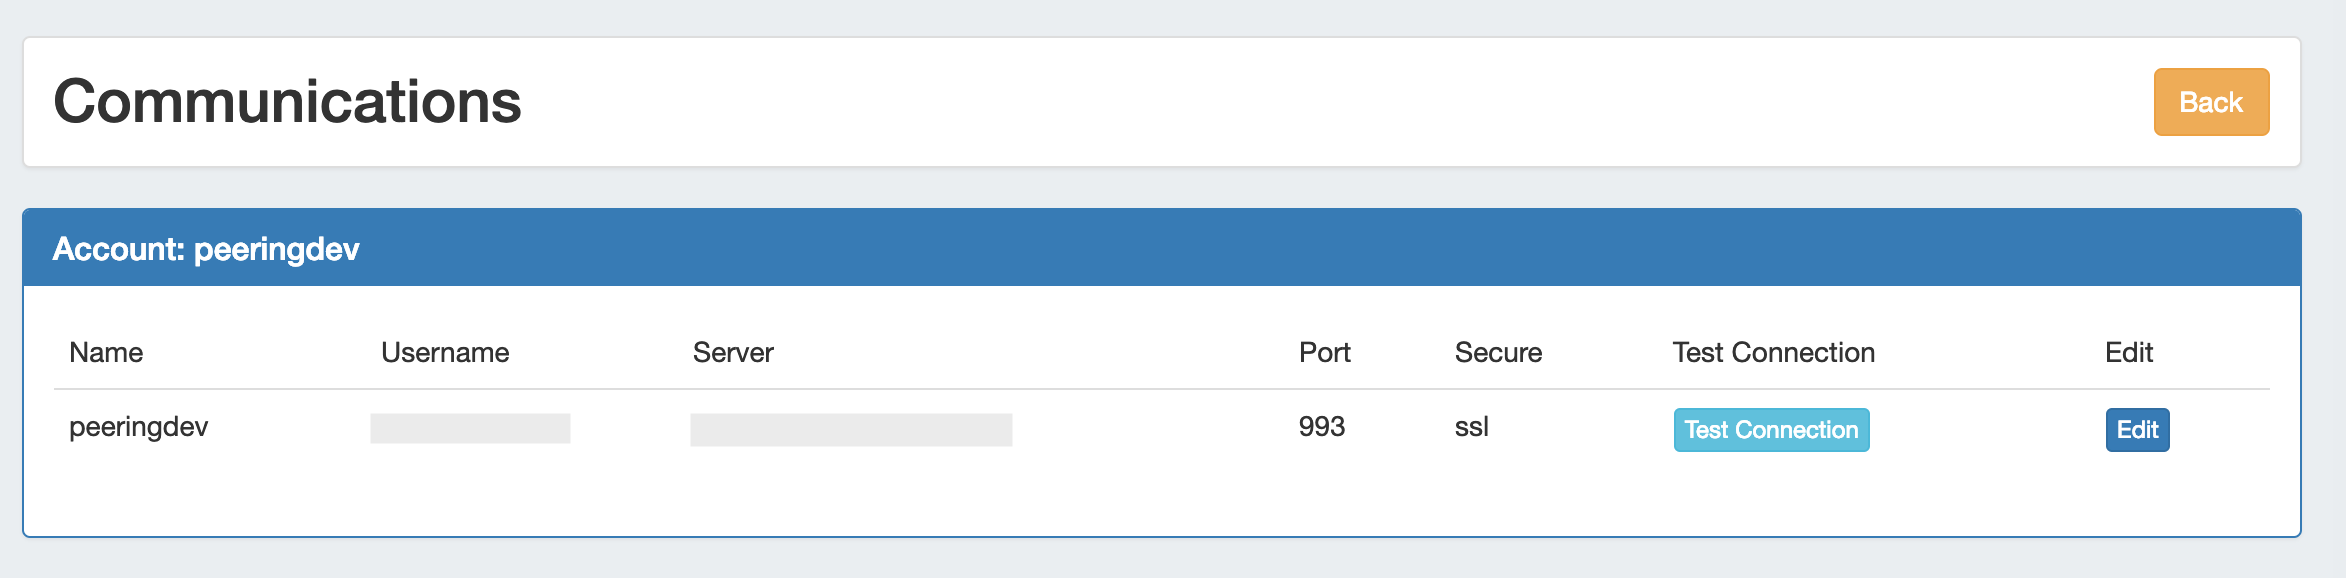Click the Username column header
The width and height of the screenshot is (2346, 578).
tap(445, 353)
